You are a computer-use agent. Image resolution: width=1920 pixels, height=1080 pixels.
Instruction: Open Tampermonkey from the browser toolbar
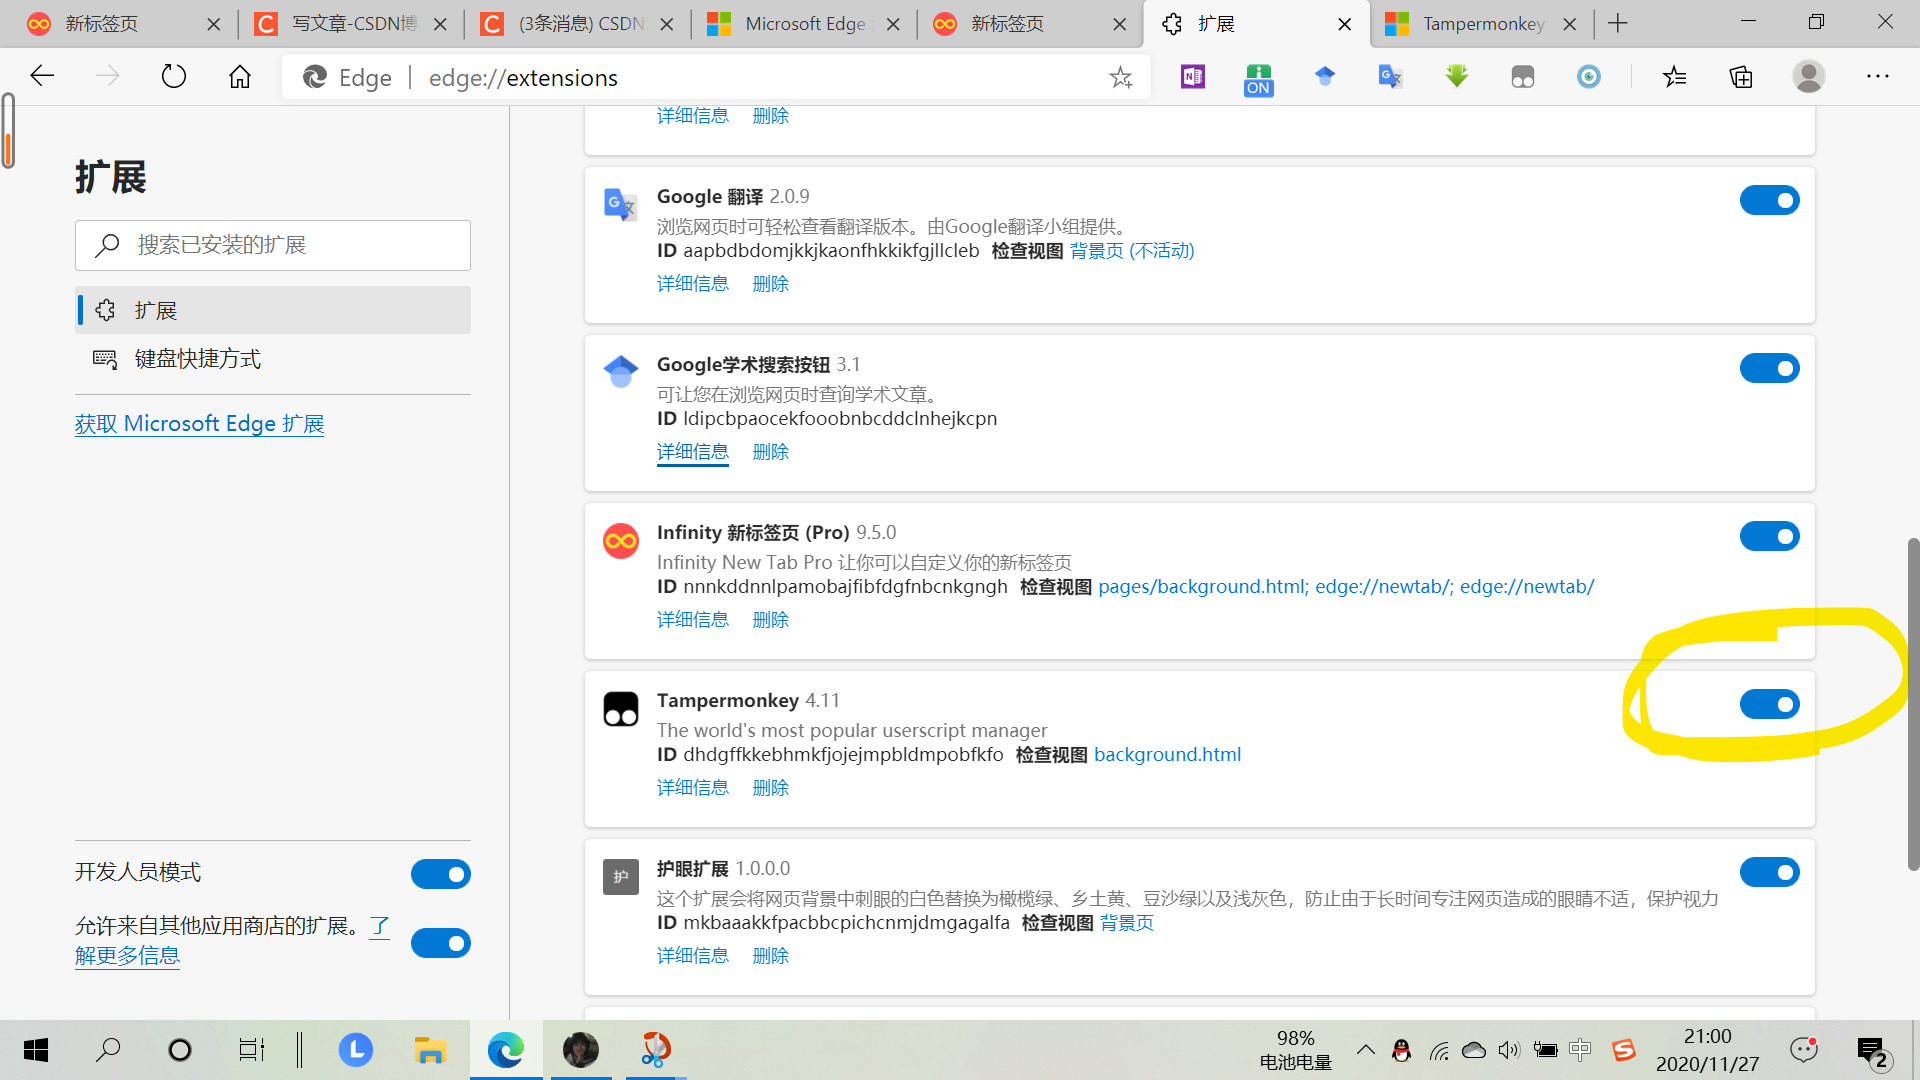(x=1523, y=77)
